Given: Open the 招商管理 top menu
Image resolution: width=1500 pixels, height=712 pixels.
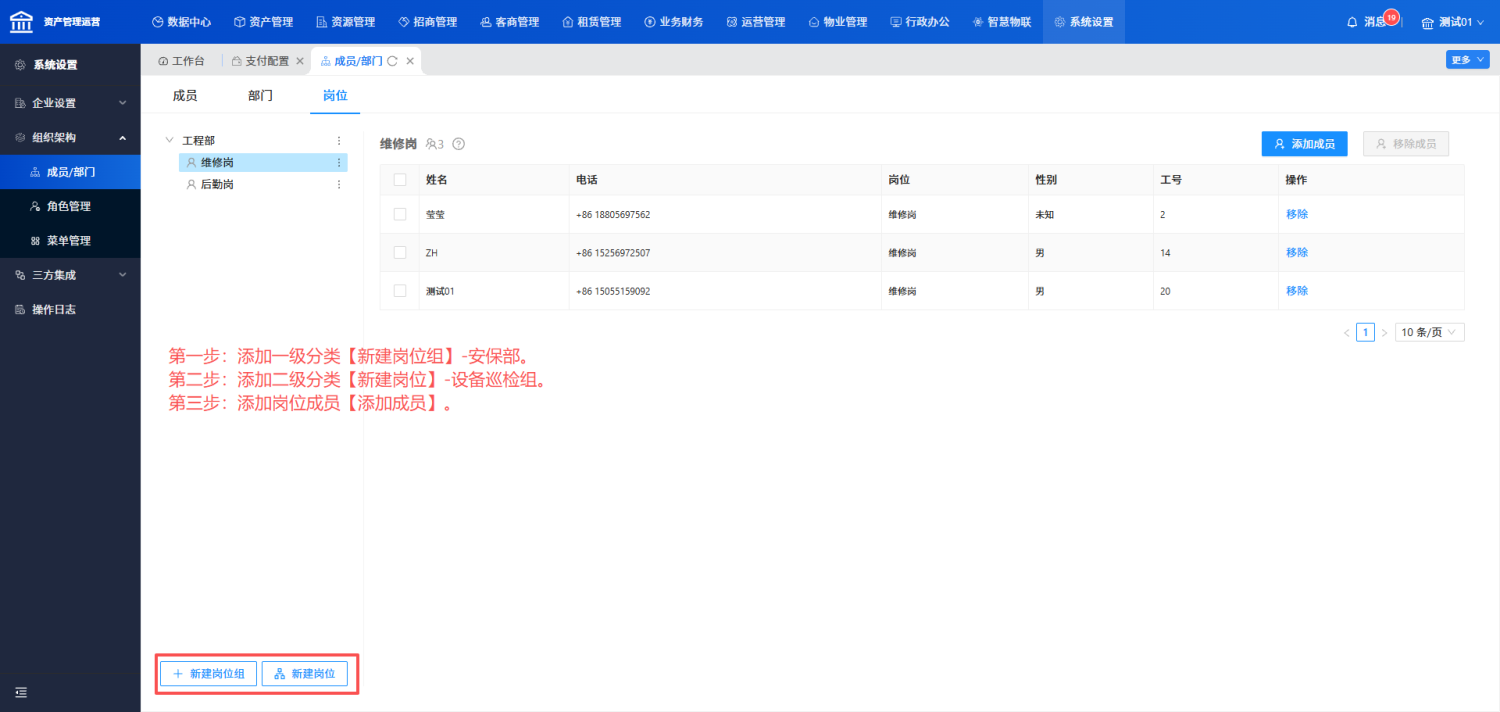Looking at the screenshot, I should click(x=427, y=22).
